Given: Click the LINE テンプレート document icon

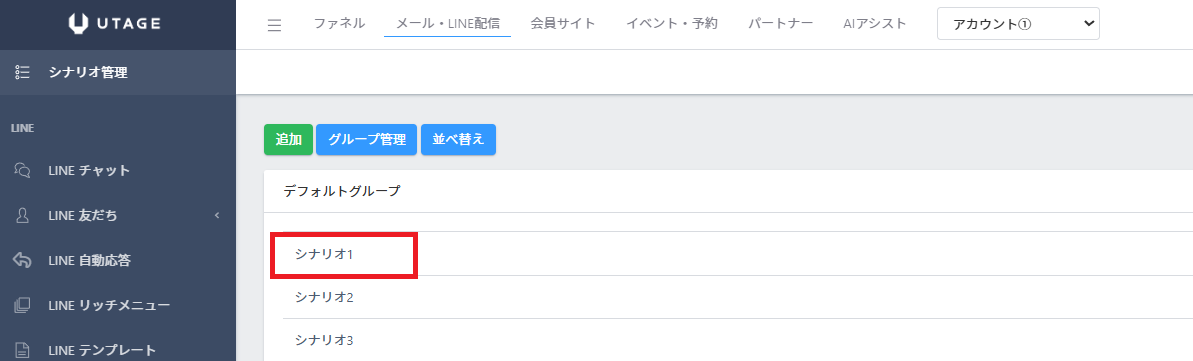Looking at the screenshot, I should pyautogui.click(x=22, y=350).
